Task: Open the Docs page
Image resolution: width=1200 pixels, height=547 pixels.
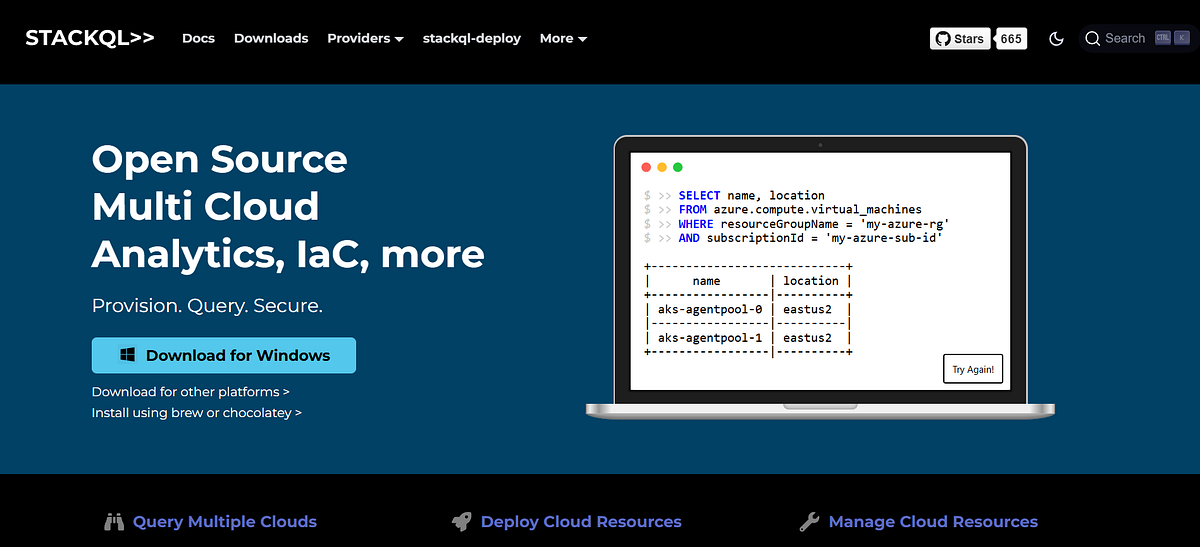Action: tap(198, 38)
